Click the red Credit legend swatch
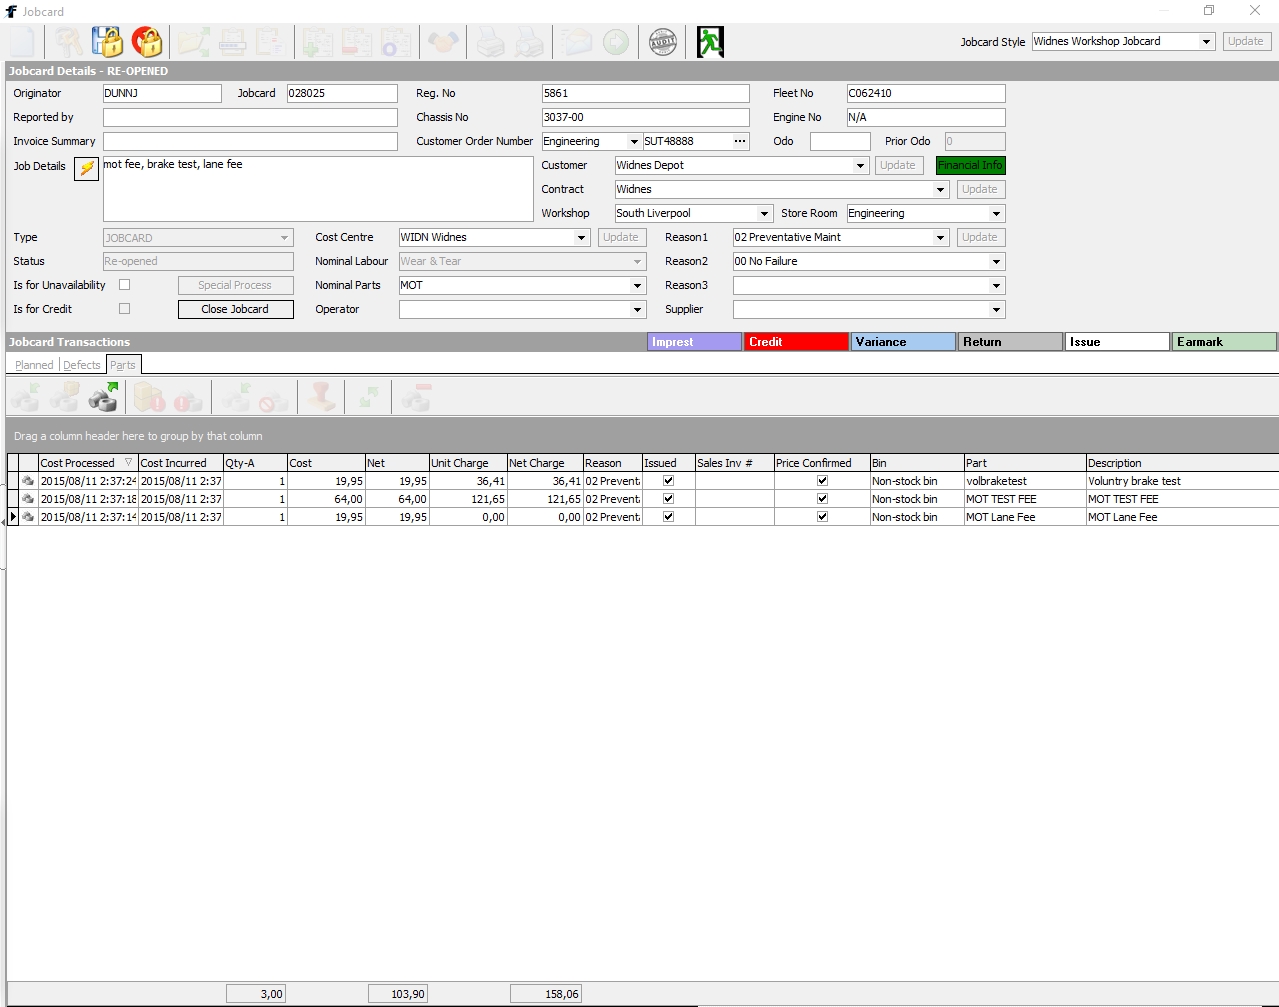 (x=796, y=342)
